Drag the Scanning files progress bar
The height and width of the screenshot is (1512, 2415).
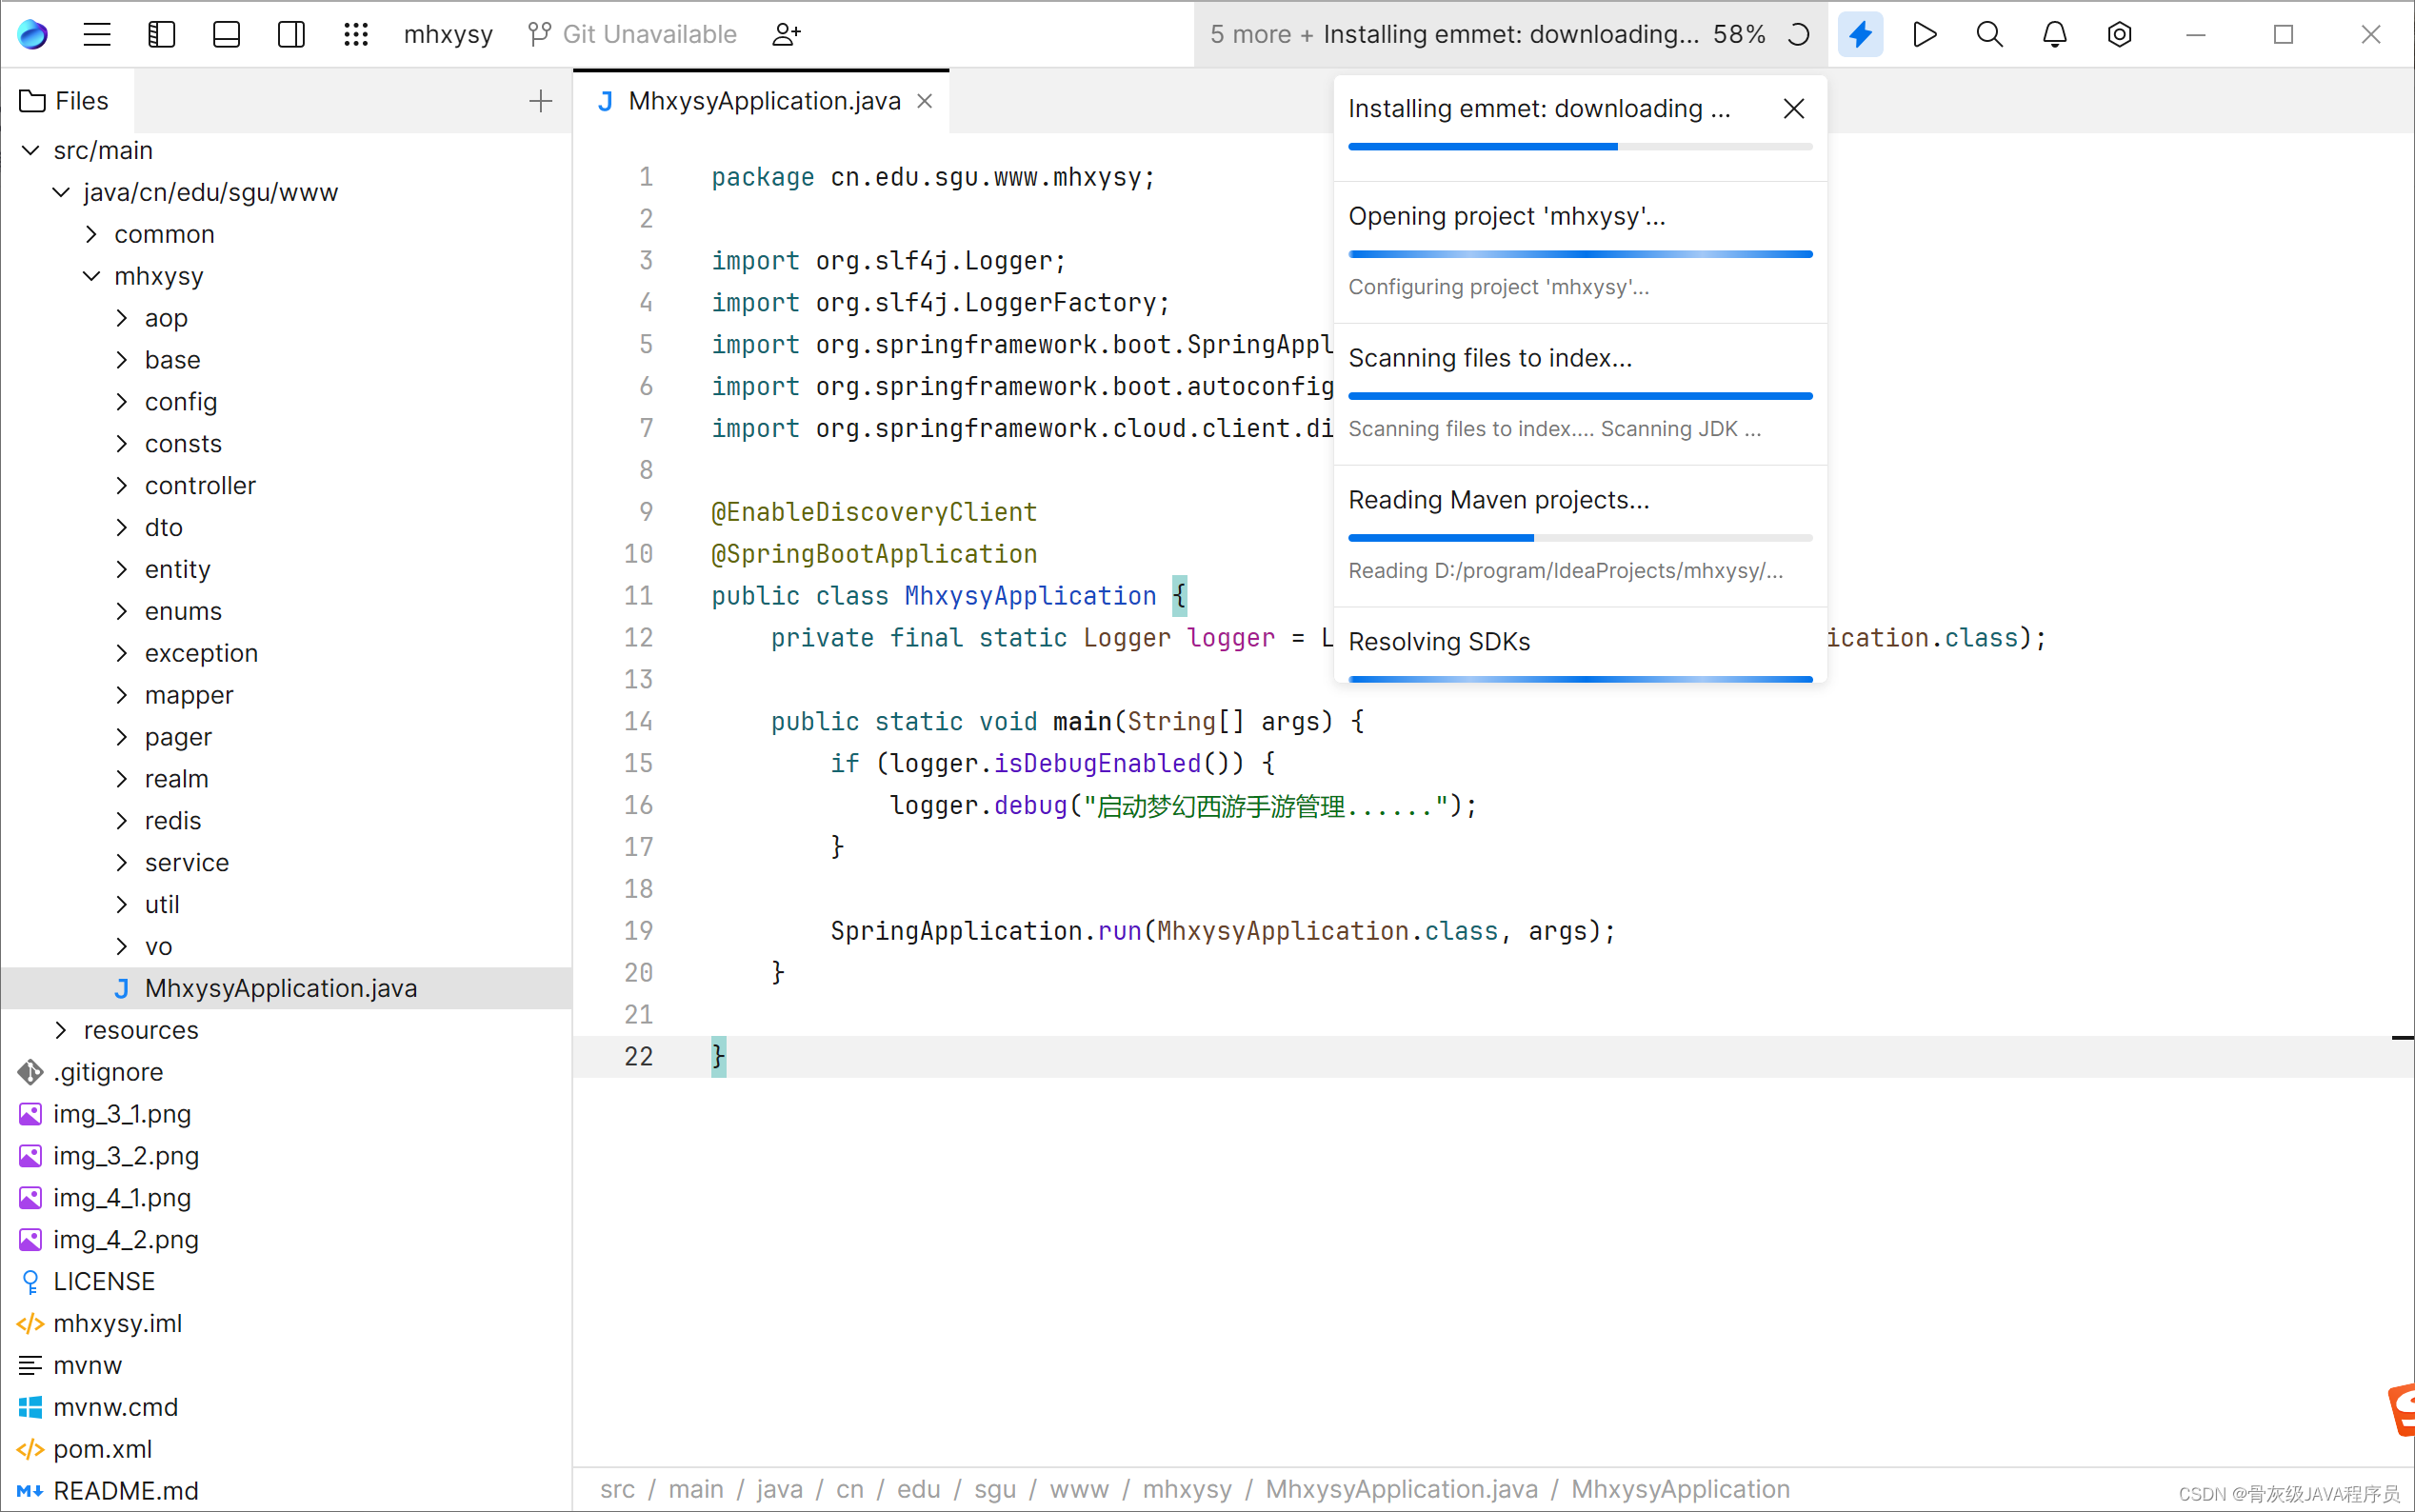point(1579,393)
